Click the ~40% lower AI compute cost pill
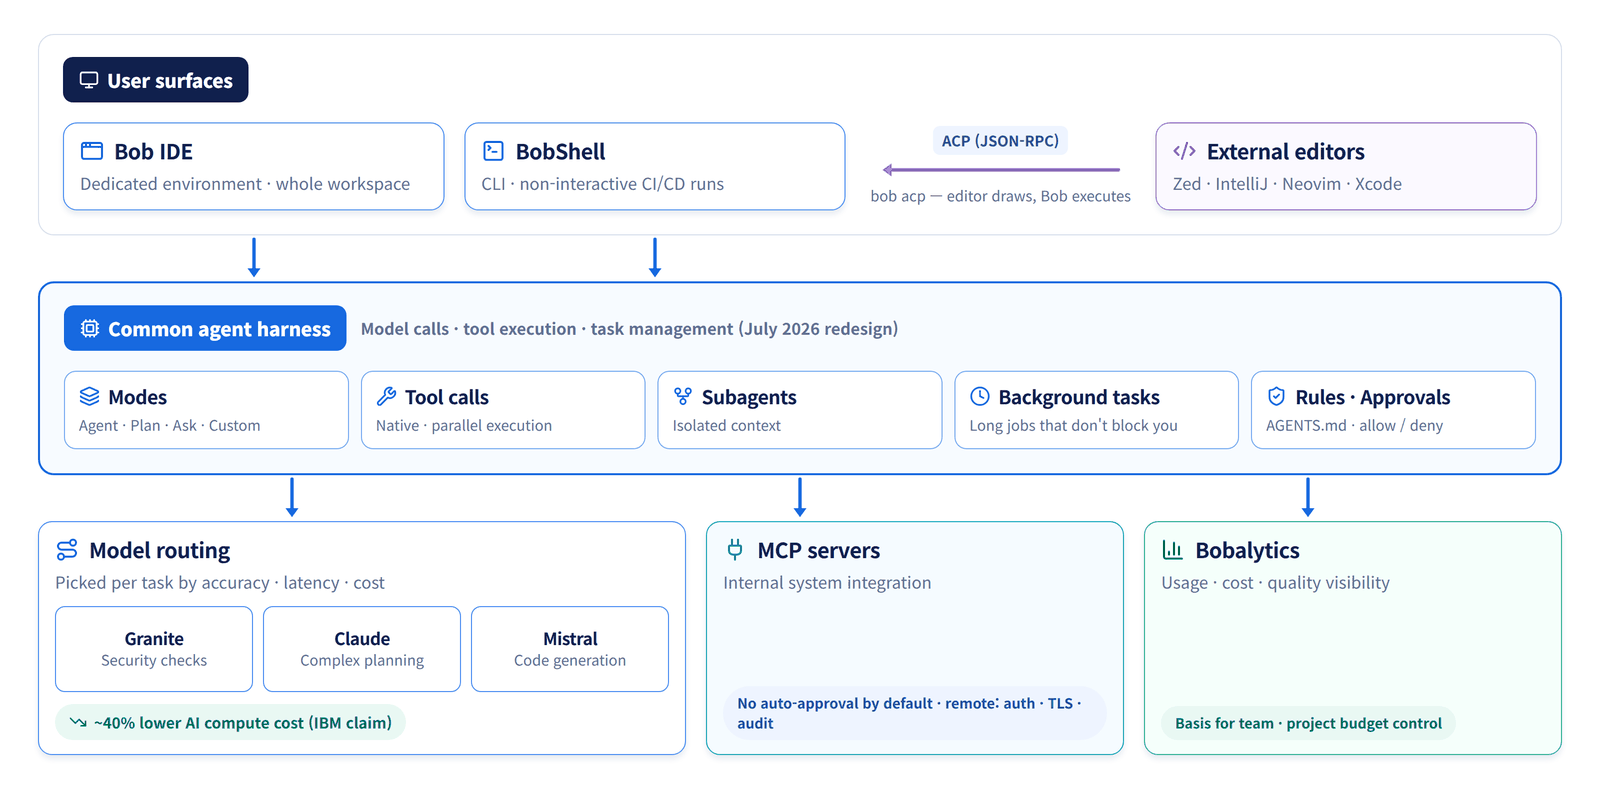The image size is (1600, 794). pos(230,722)
